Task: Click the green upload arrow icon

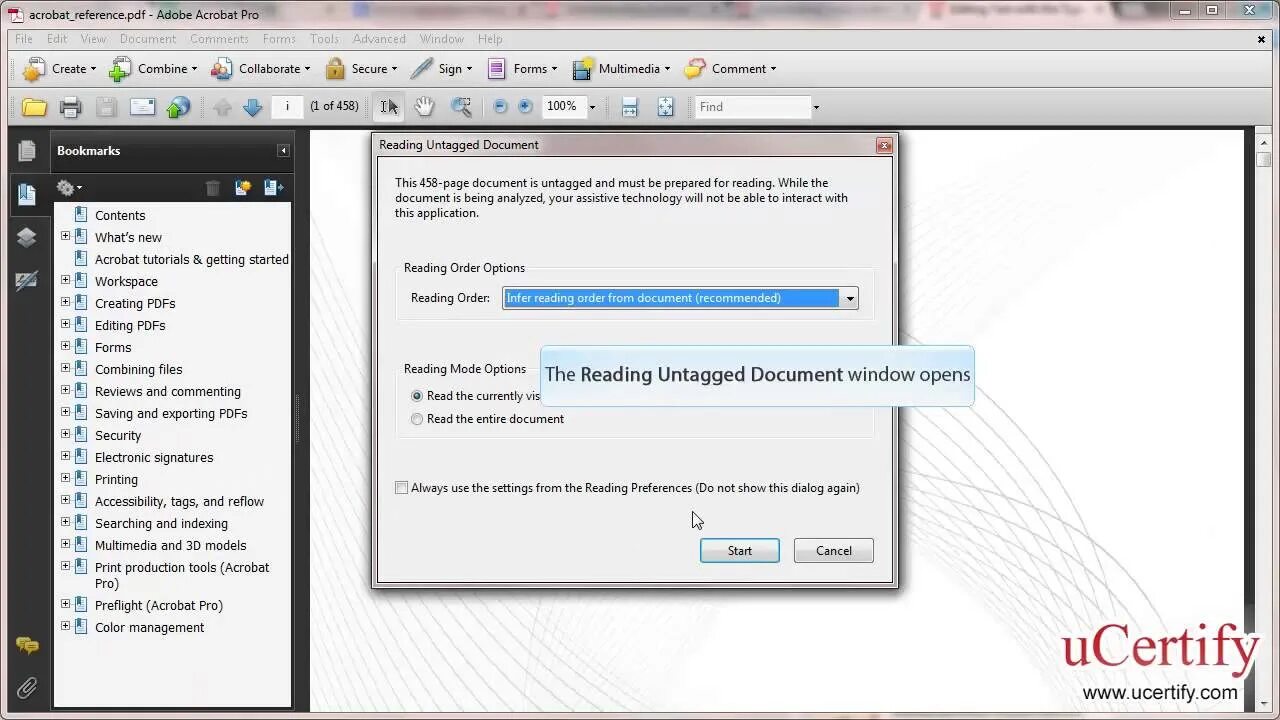Action: (x=178, y=107)
